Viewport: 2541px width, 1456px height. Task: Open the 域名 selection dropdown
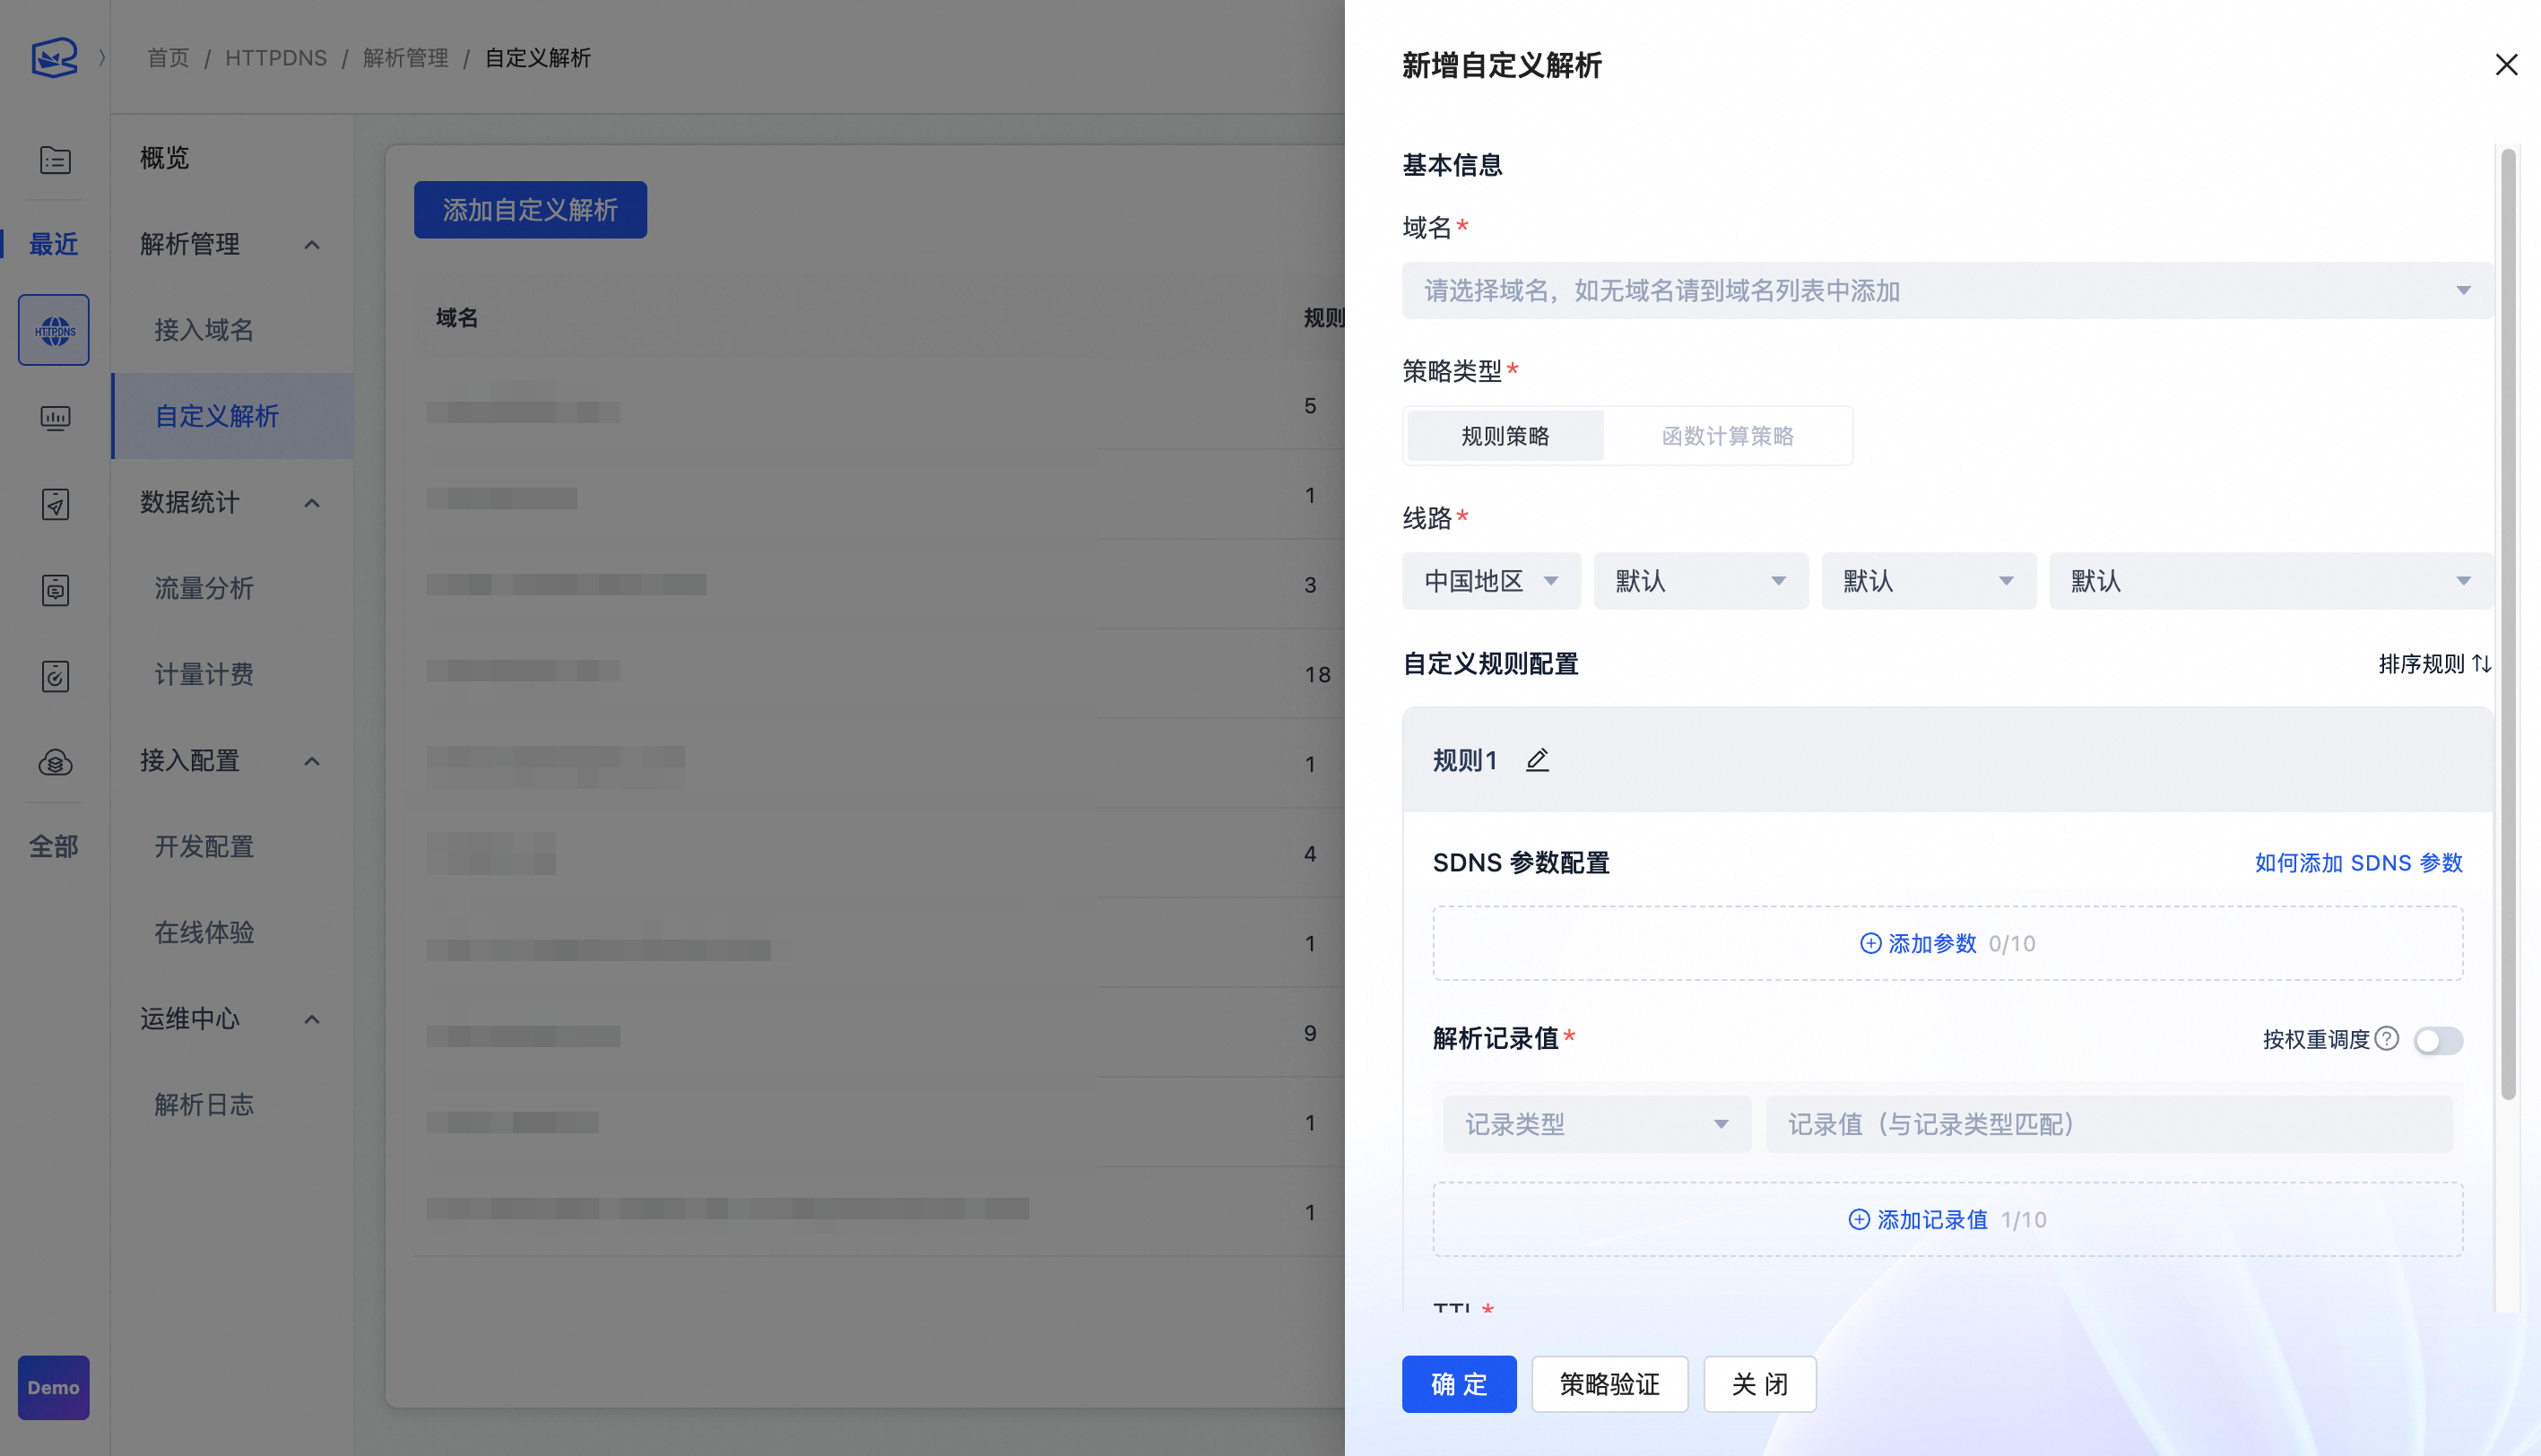tap(1946, 291)
